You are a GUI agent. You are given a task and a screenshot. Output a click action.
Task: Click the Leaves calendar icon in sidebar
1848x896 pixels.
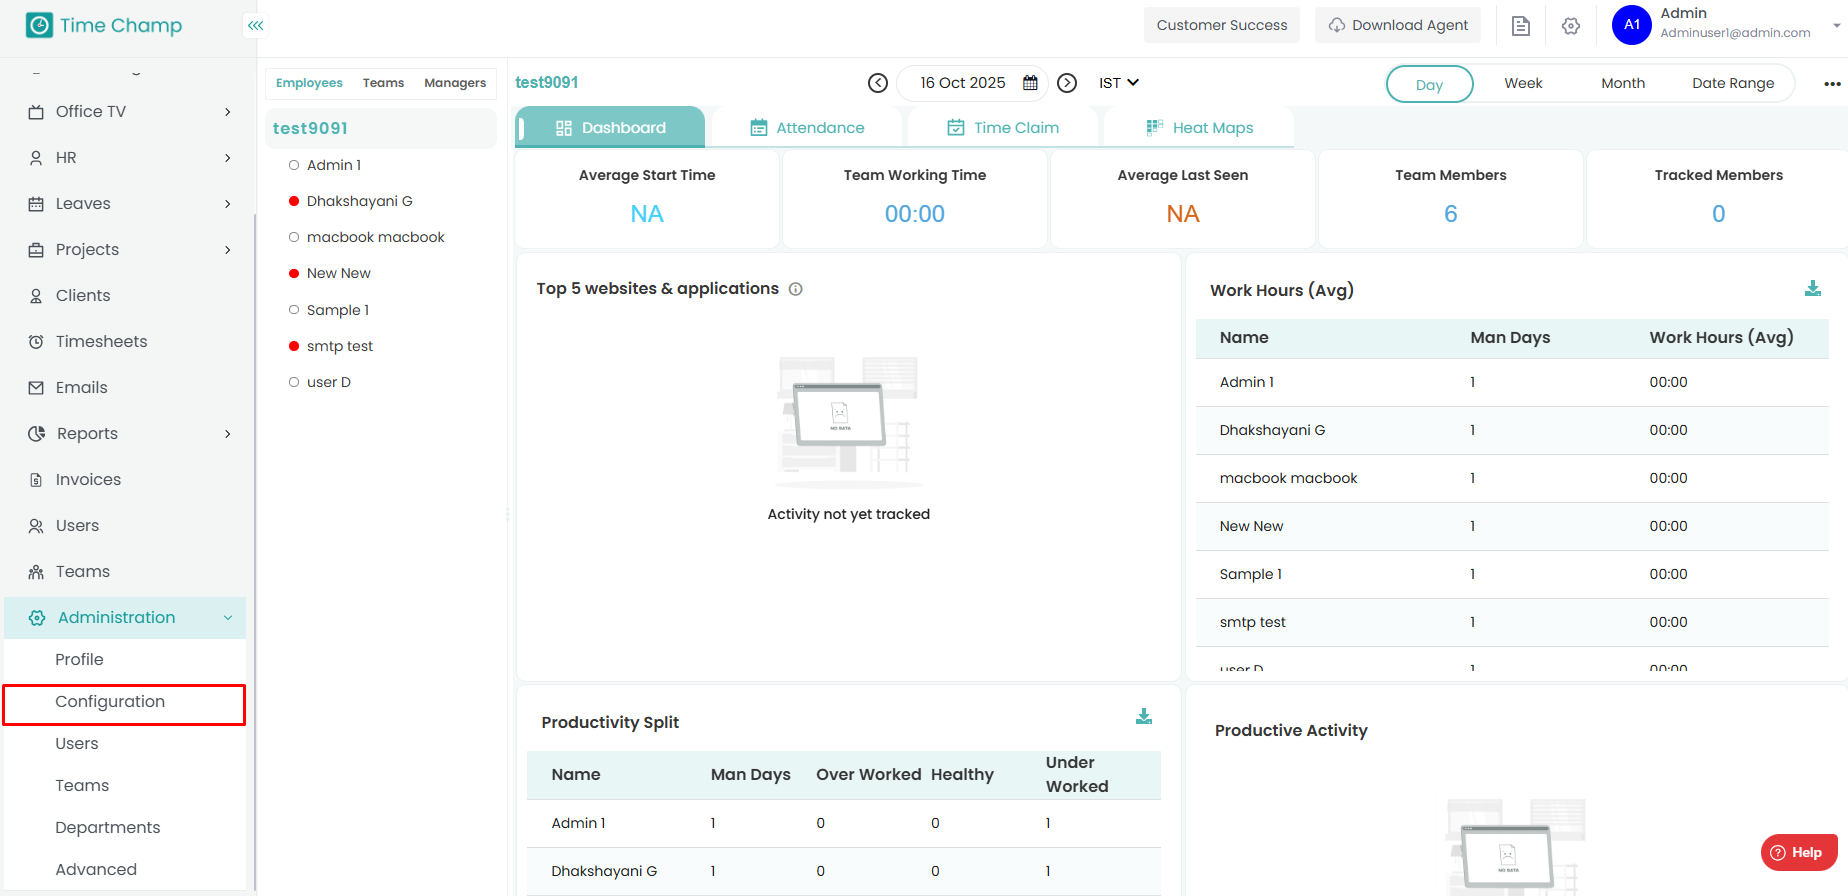pyautogui.click(x=36, y=204)
